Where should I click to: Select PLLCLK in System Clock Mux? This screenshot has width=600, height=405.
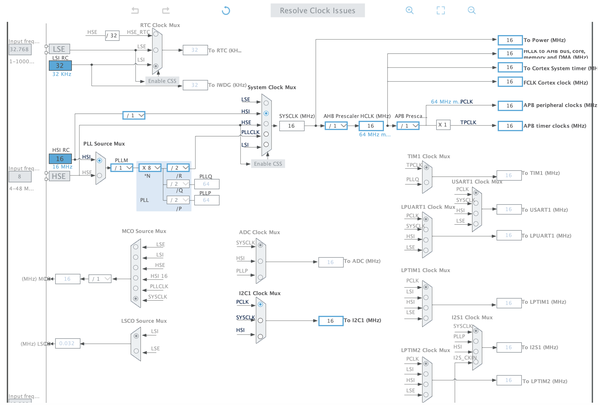pos(266,134)
